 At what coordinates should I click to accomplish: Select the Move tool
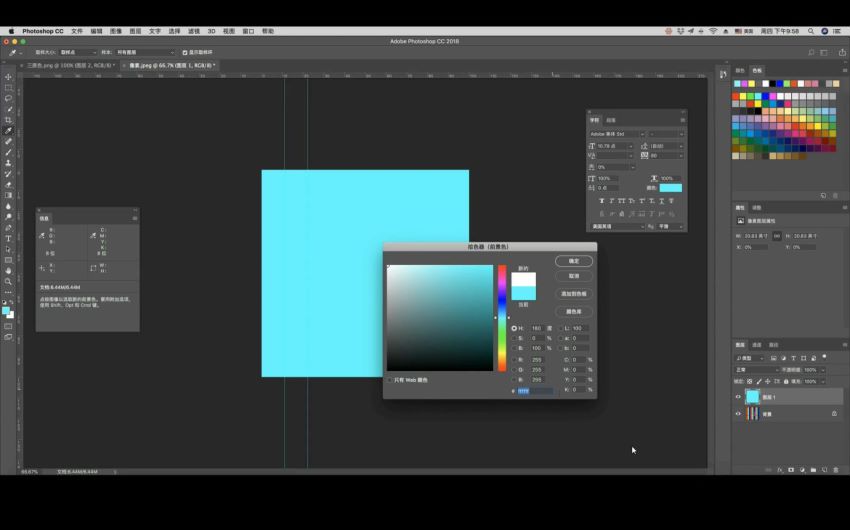pyautogui.click(x=8, y=77)
